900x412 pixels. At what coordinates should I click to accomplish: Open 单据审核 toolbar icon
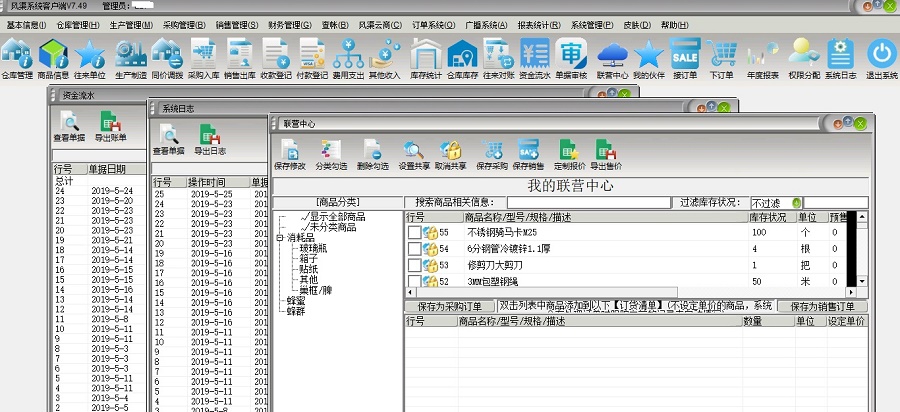(x=571, y=59)
